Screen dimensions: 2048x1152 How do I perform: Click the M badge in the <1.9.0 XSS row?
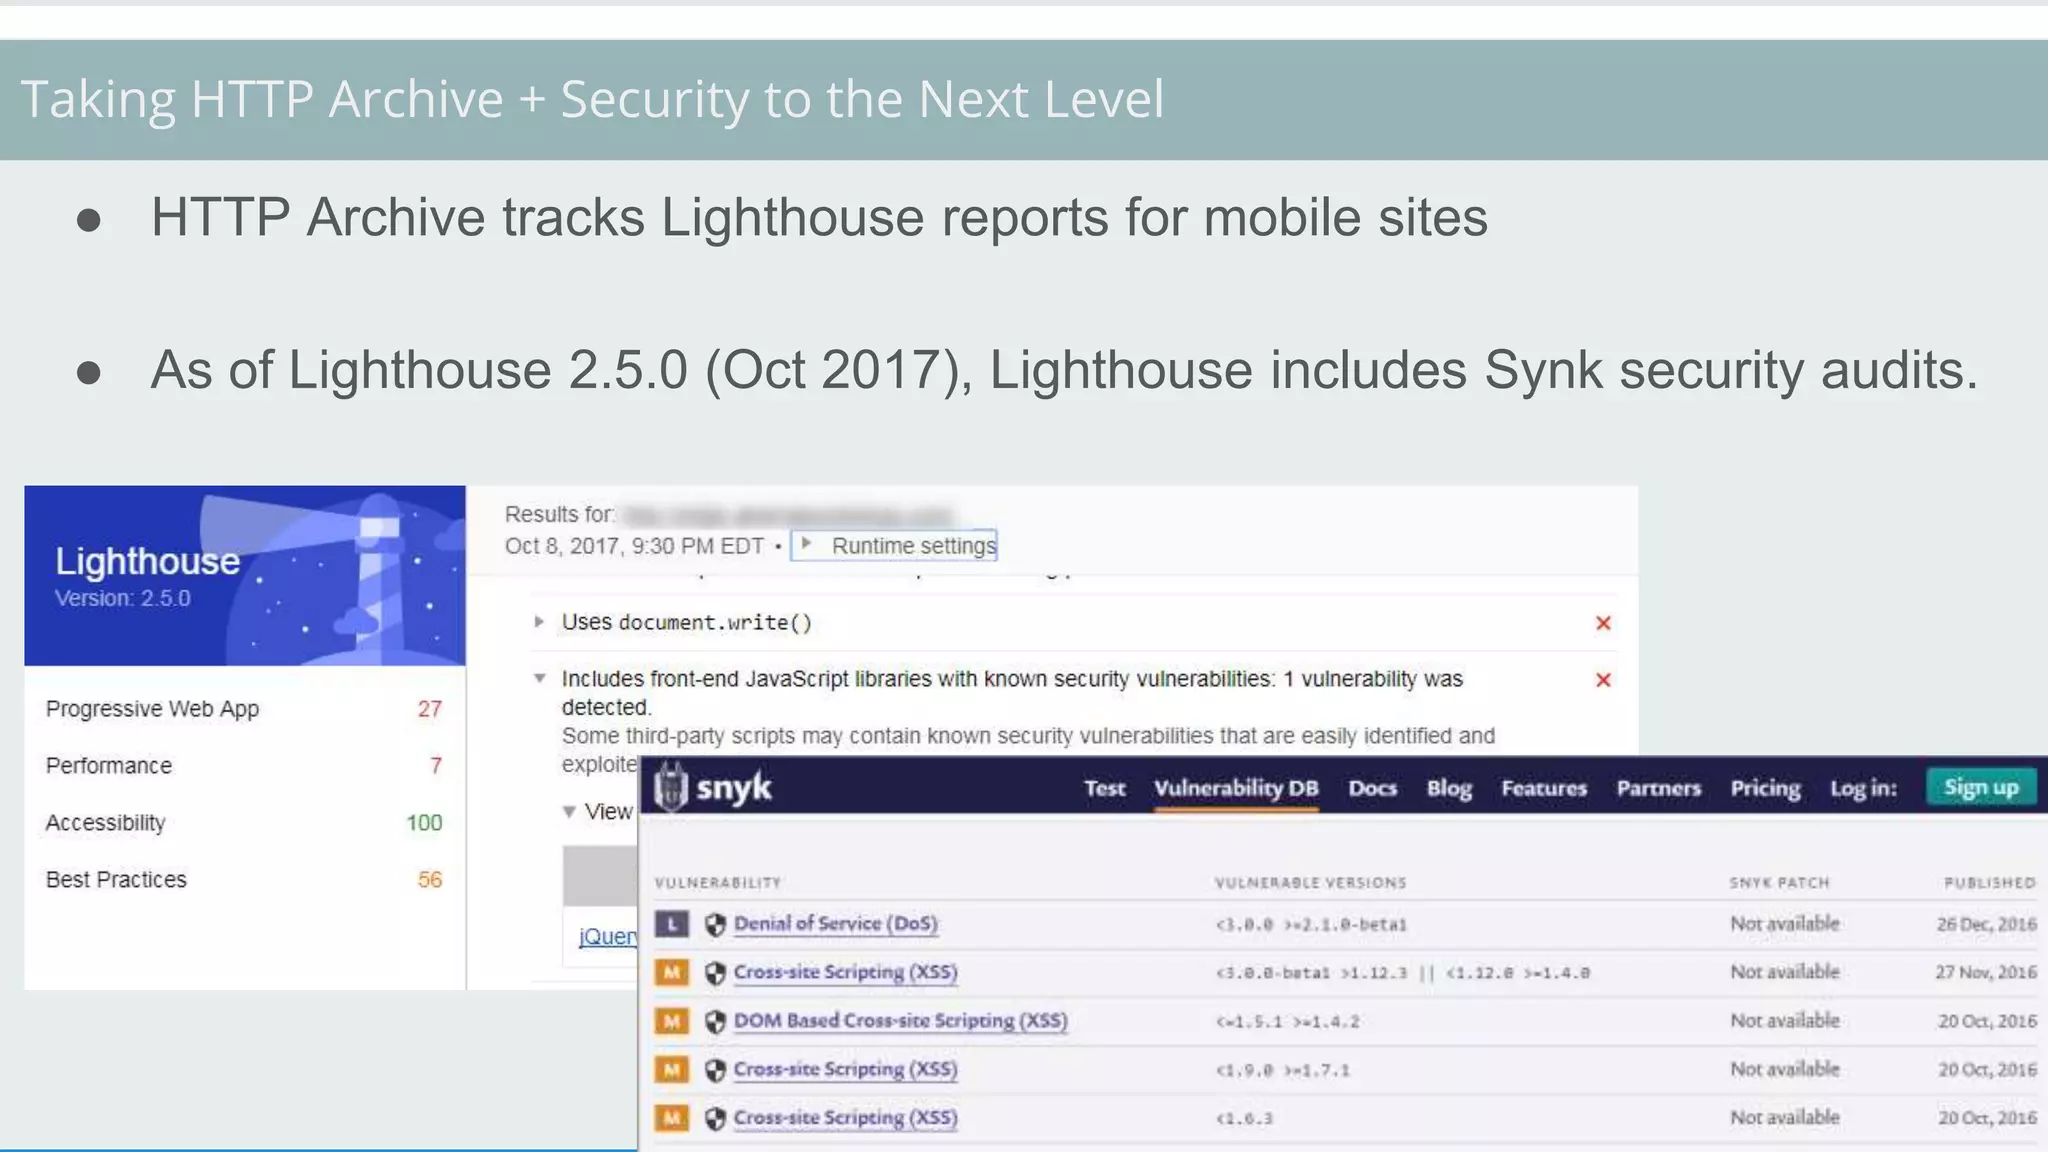[x=672, y=1070]
